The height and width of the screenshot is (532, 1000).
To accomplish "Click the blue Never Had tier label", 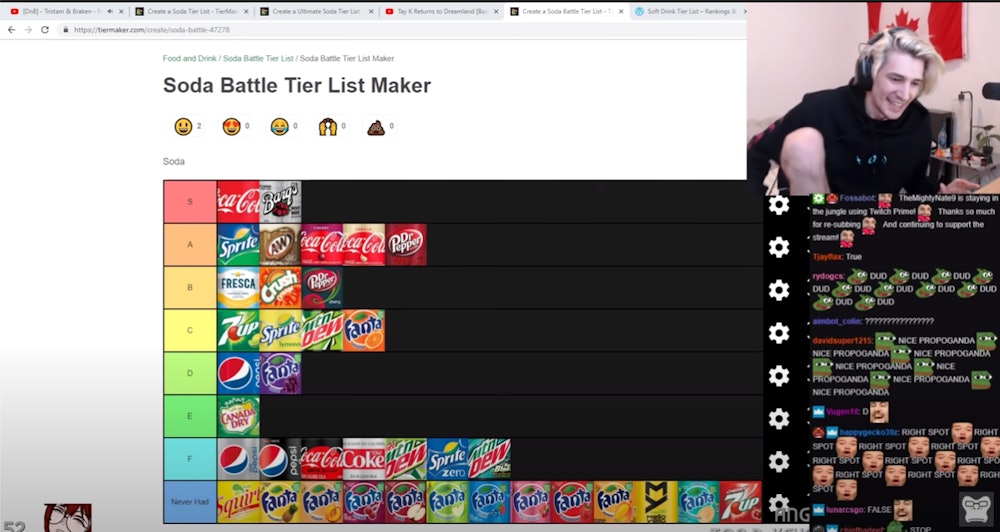I will click(190, 502).
